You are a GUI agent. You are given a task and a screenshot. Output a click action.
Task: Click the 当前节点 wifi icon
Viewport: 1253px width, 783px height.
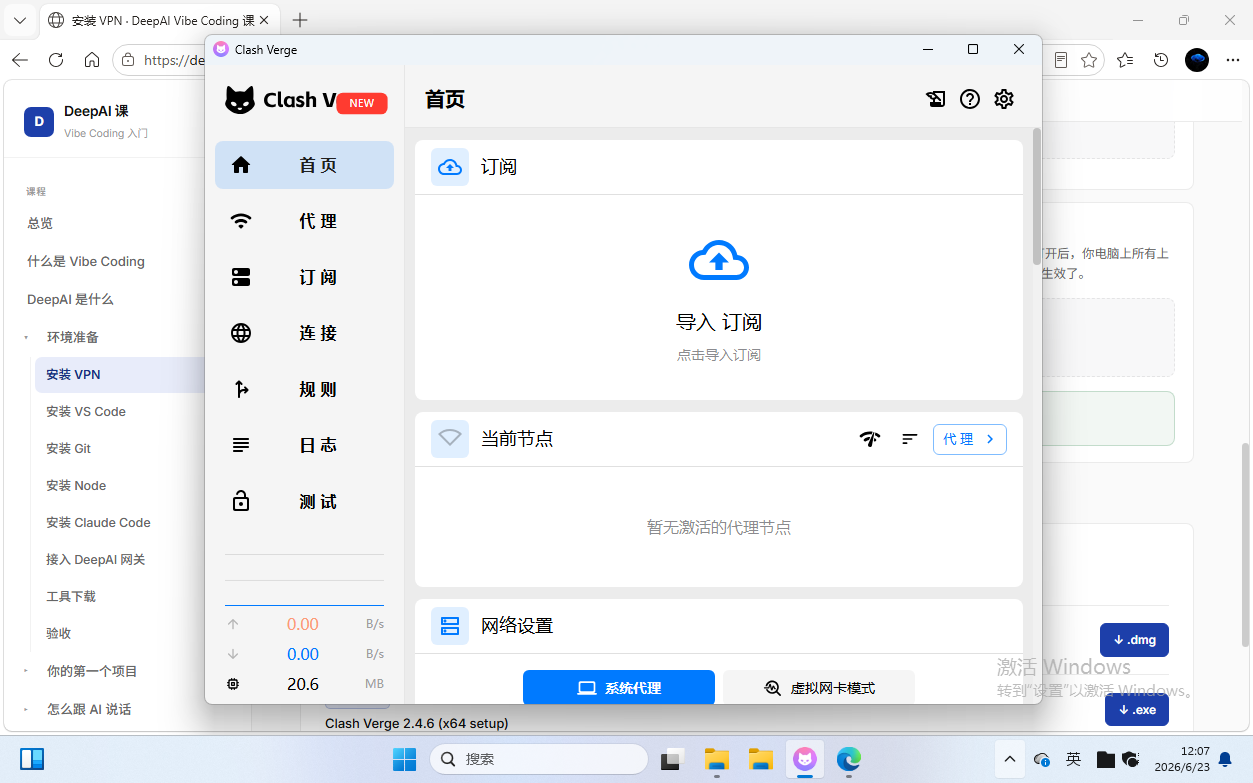(450, 439)
